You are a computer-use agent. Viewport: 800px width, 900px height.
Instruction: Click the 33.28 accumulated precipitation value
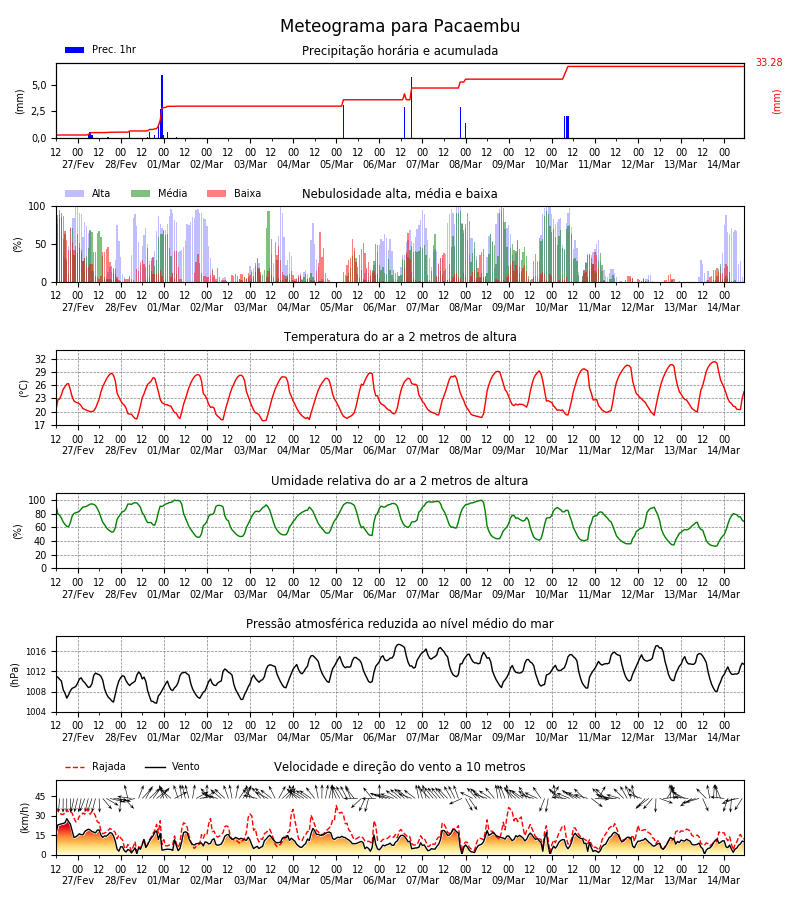click(769, 63)
